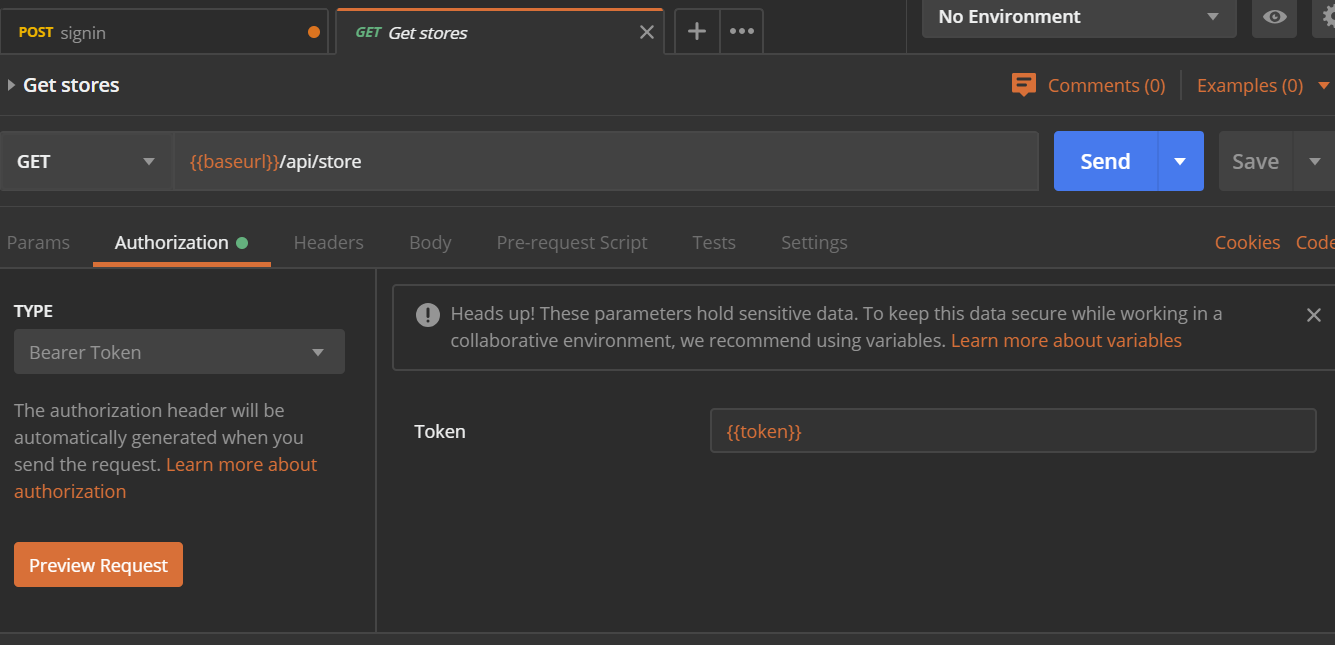Follow the Learn more about variables link

[x=1066, y=340]
